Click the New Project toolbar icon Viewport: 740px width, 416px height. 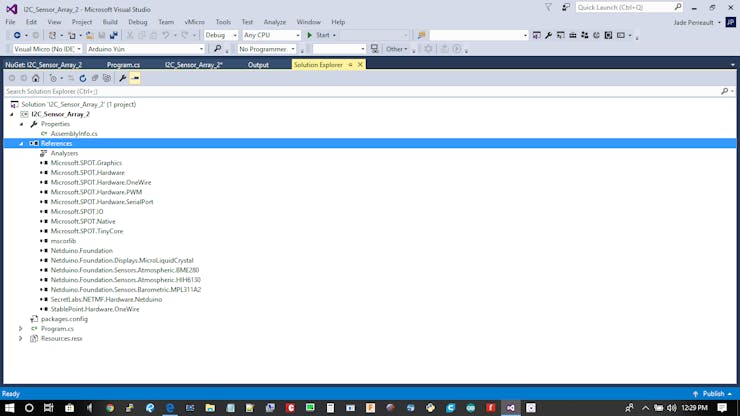pyautogui.click(x=52, y=35)
